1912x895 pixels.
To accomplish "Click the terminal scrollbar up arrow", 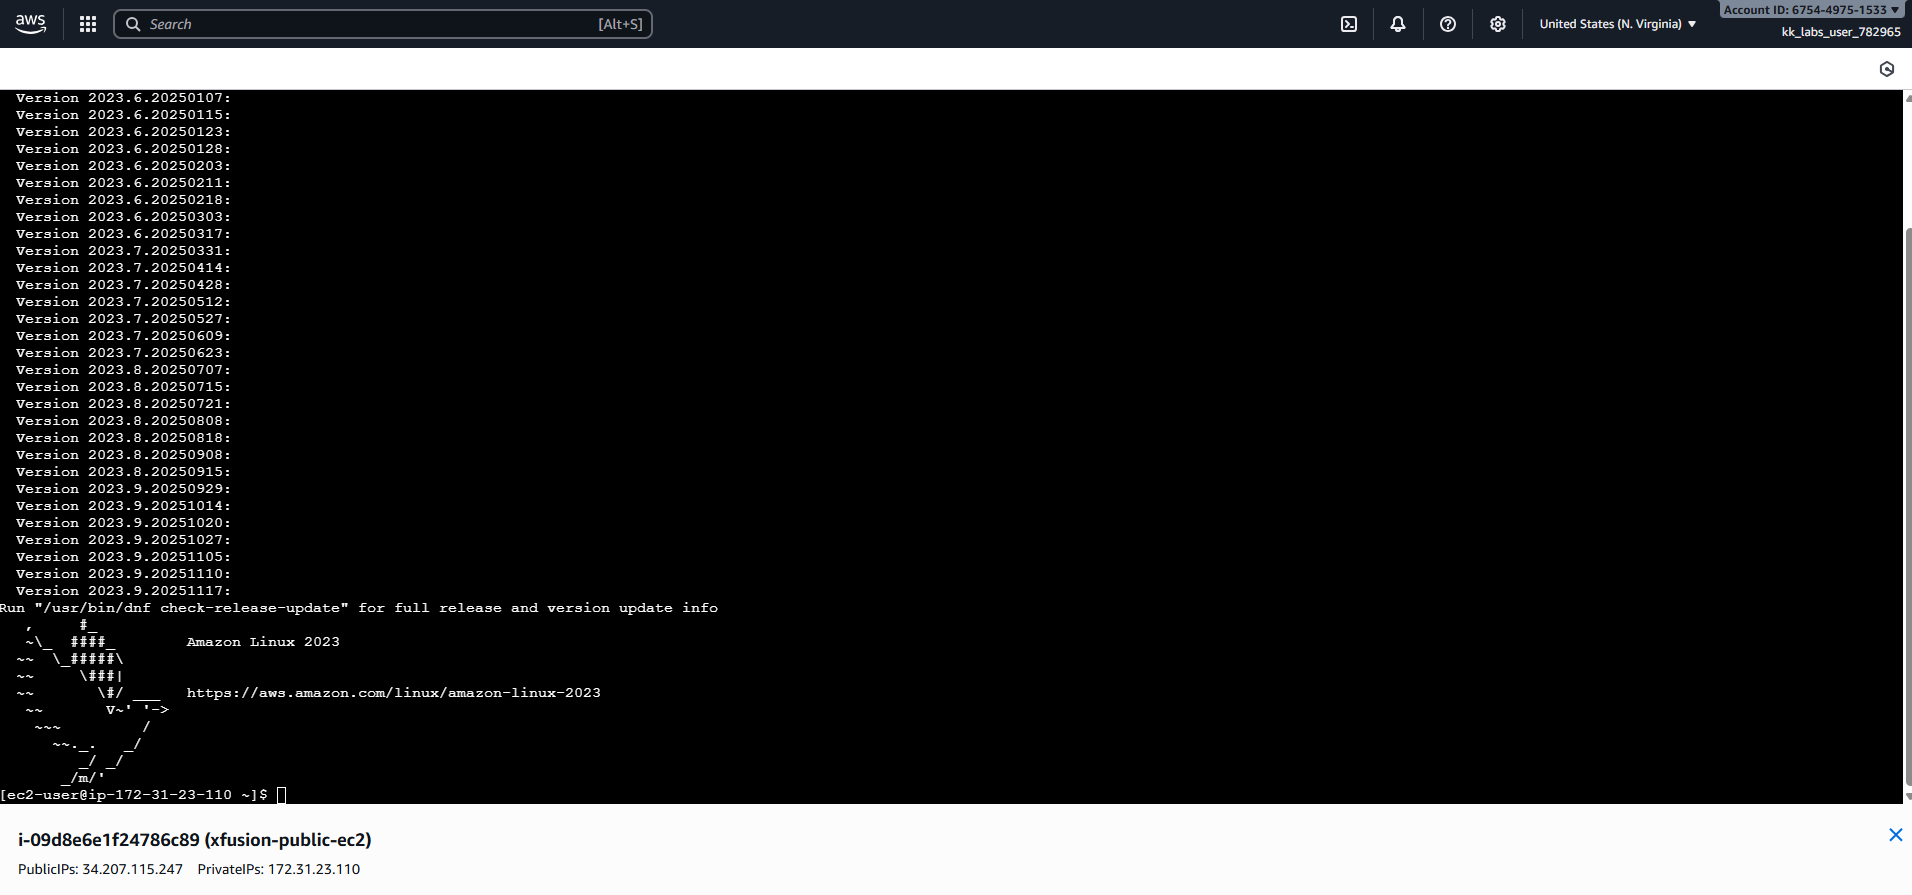I will pos(1908,98).
